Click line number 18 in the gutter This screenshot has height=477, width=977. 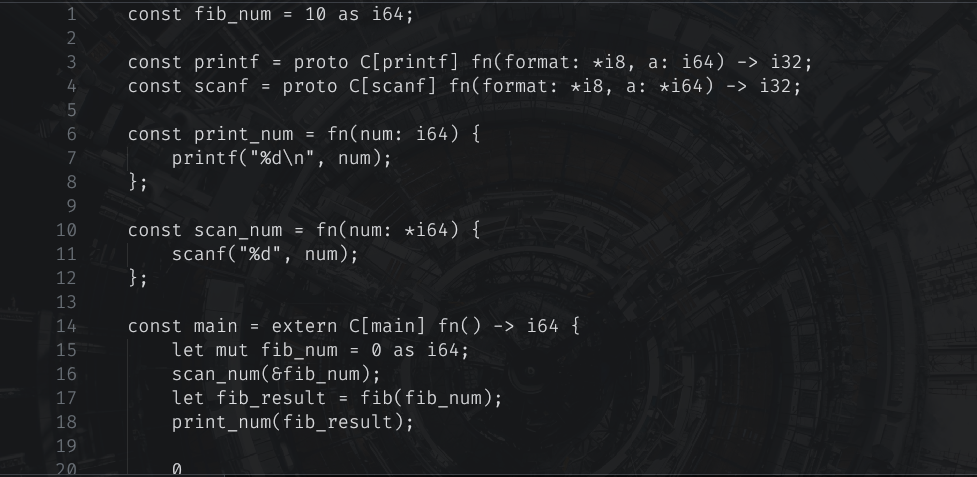click(66, 422)
